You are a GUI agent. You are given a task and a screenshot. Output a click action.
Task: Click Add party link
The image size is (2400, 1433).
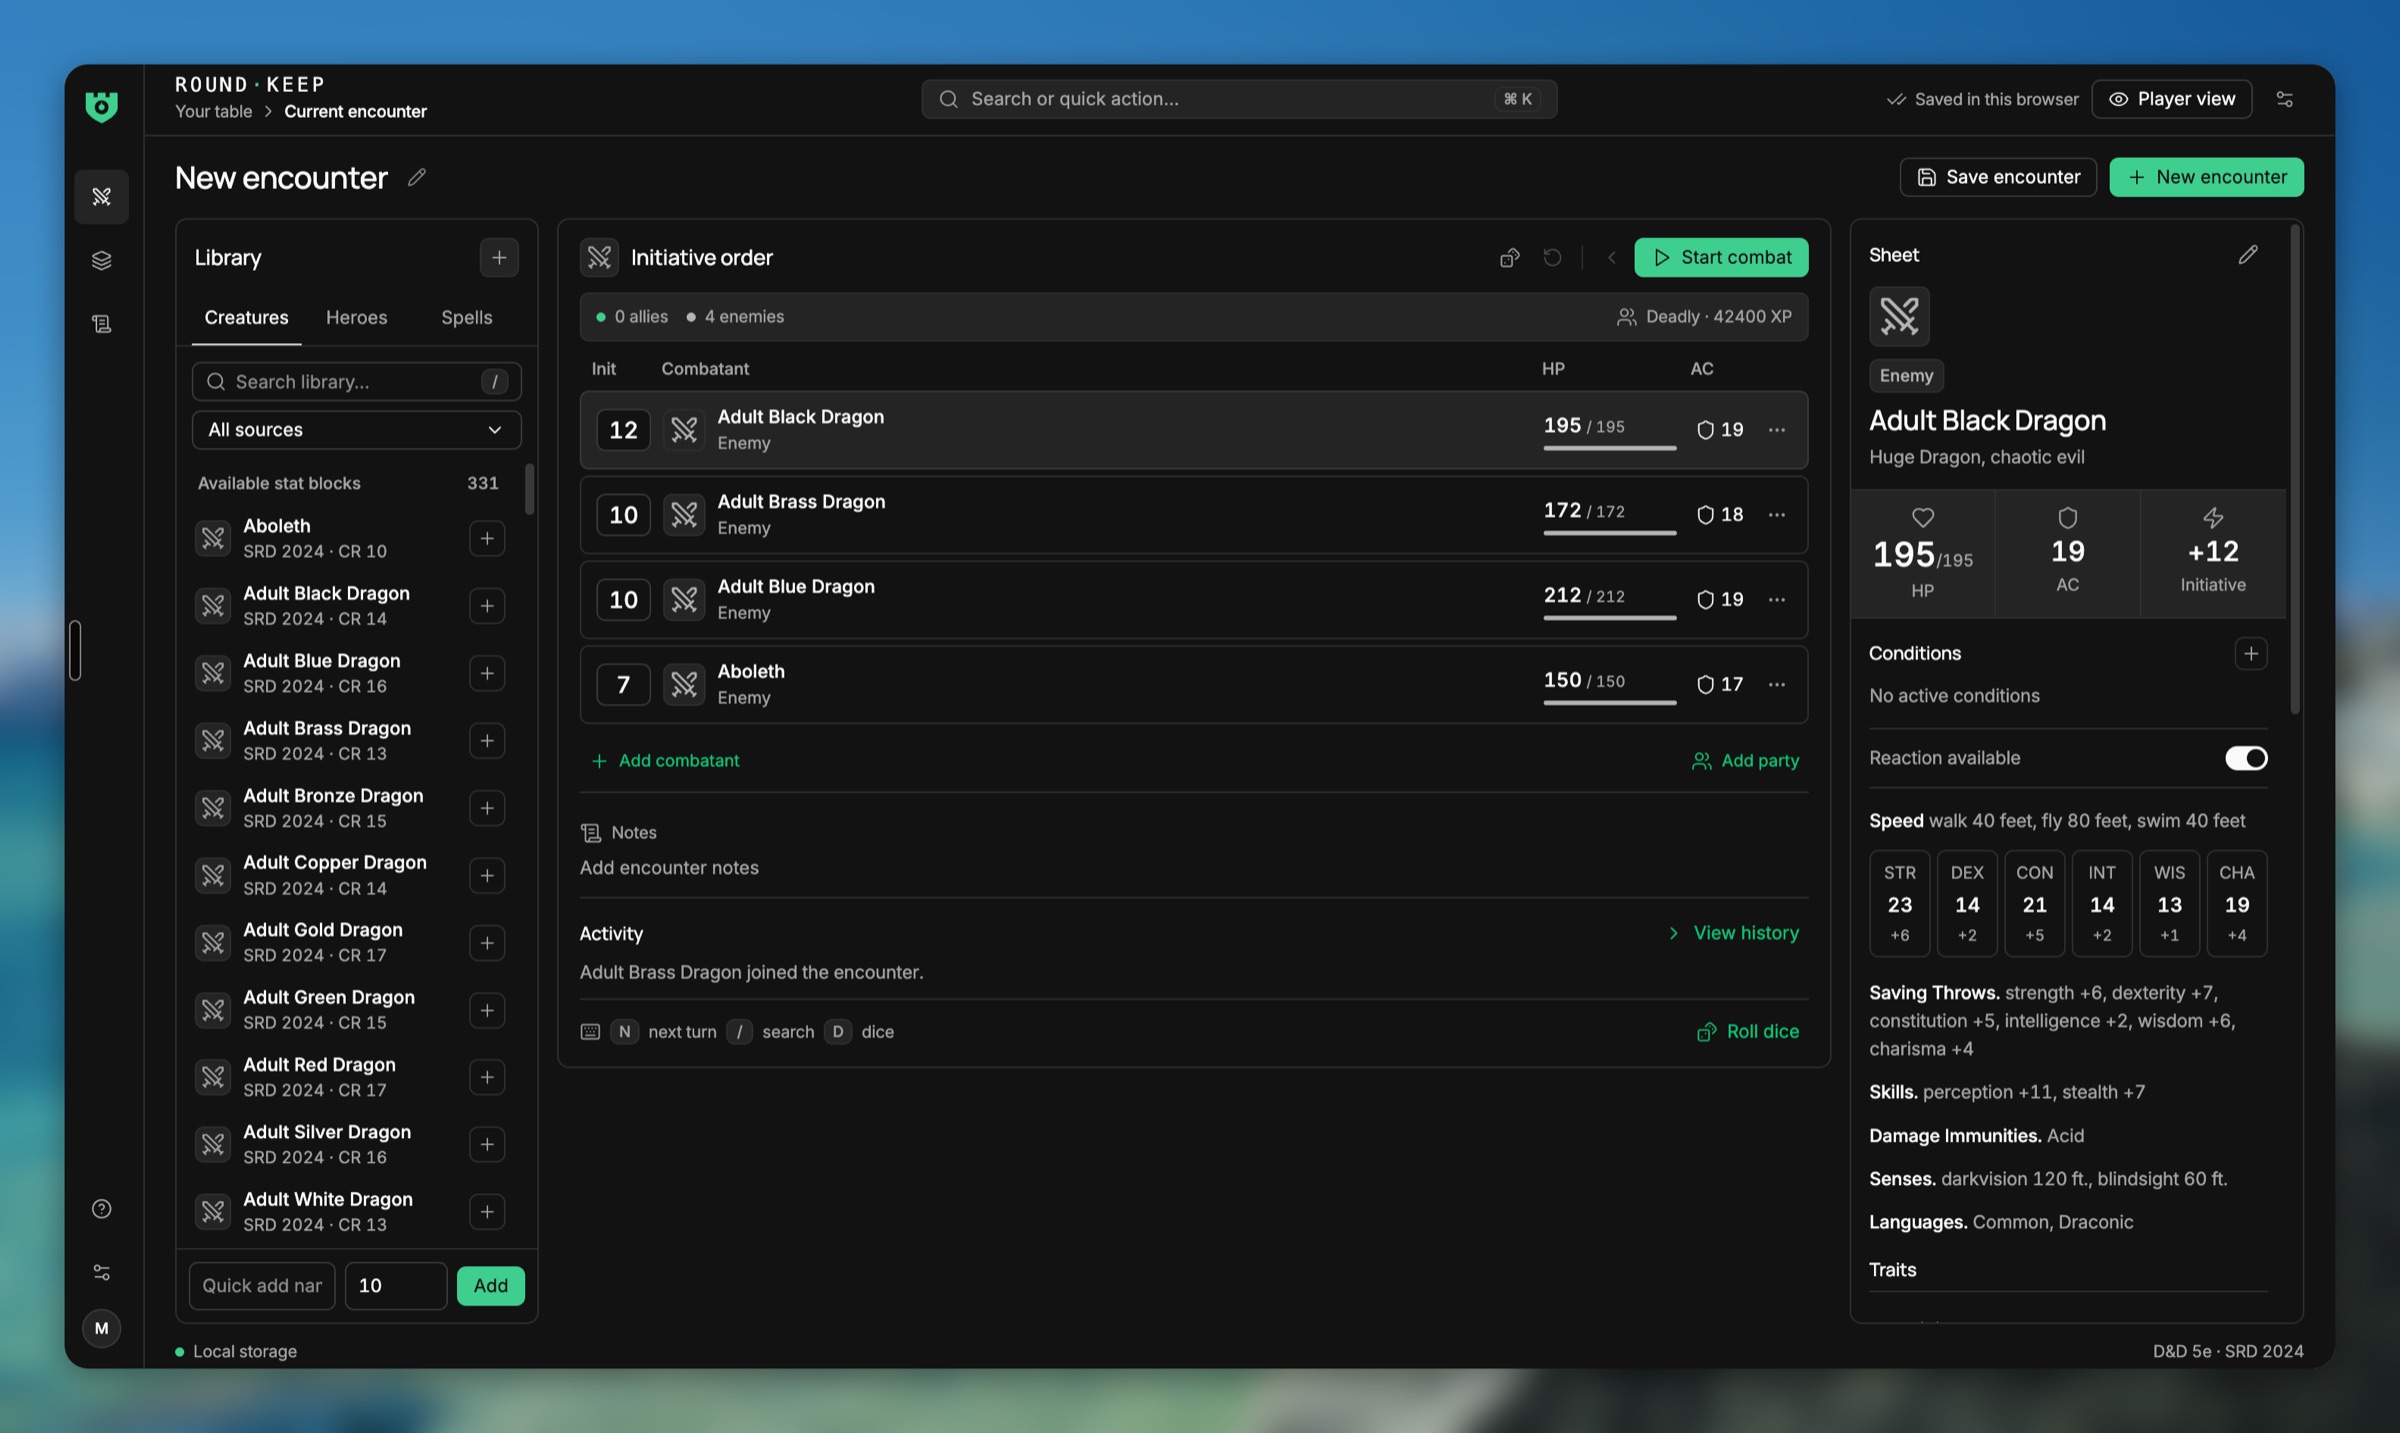[1745, 761]
